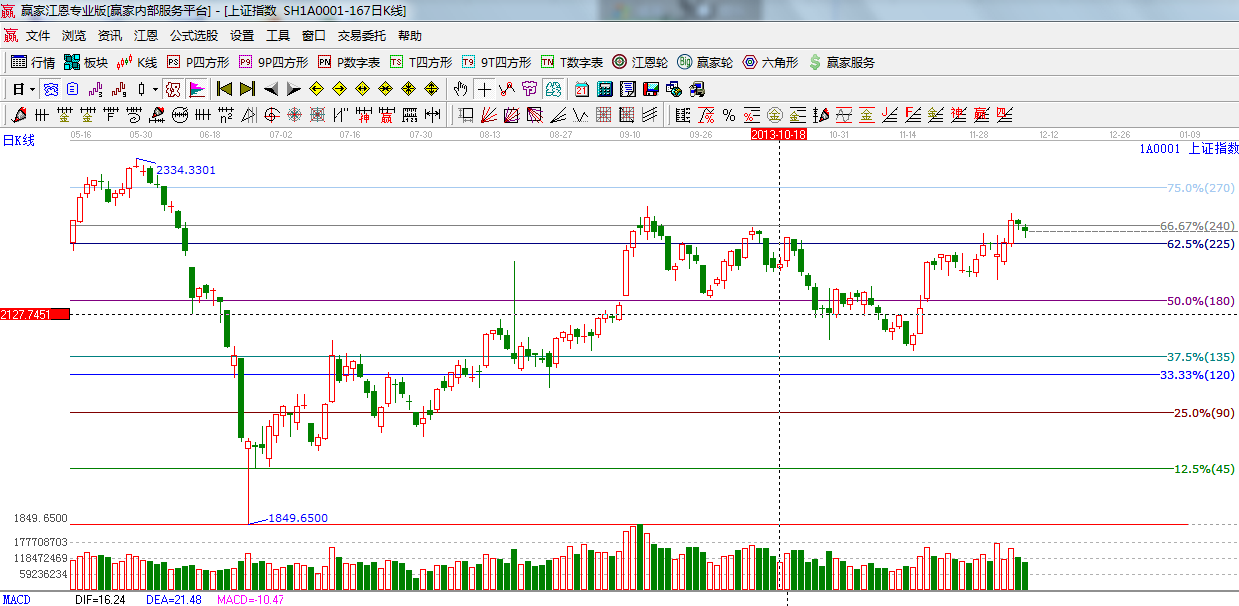Screen dimensions: 1239x606
Task: Click the black right-arrow step forward icon
Action: tap(293, 89)
